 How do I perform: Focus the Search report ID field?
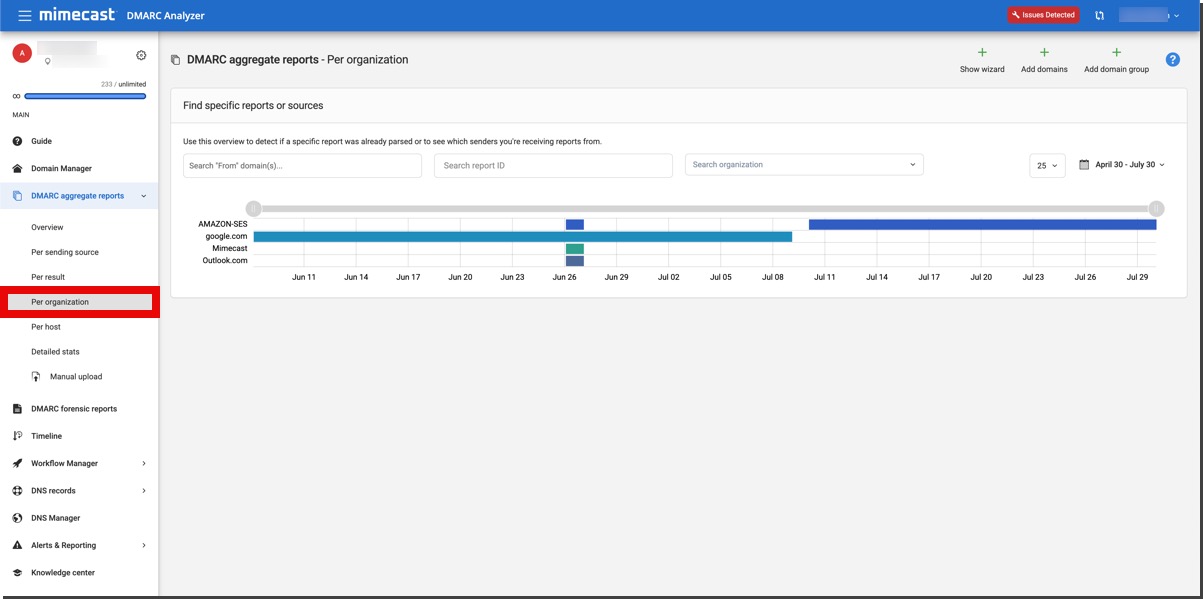click(553, 165)
